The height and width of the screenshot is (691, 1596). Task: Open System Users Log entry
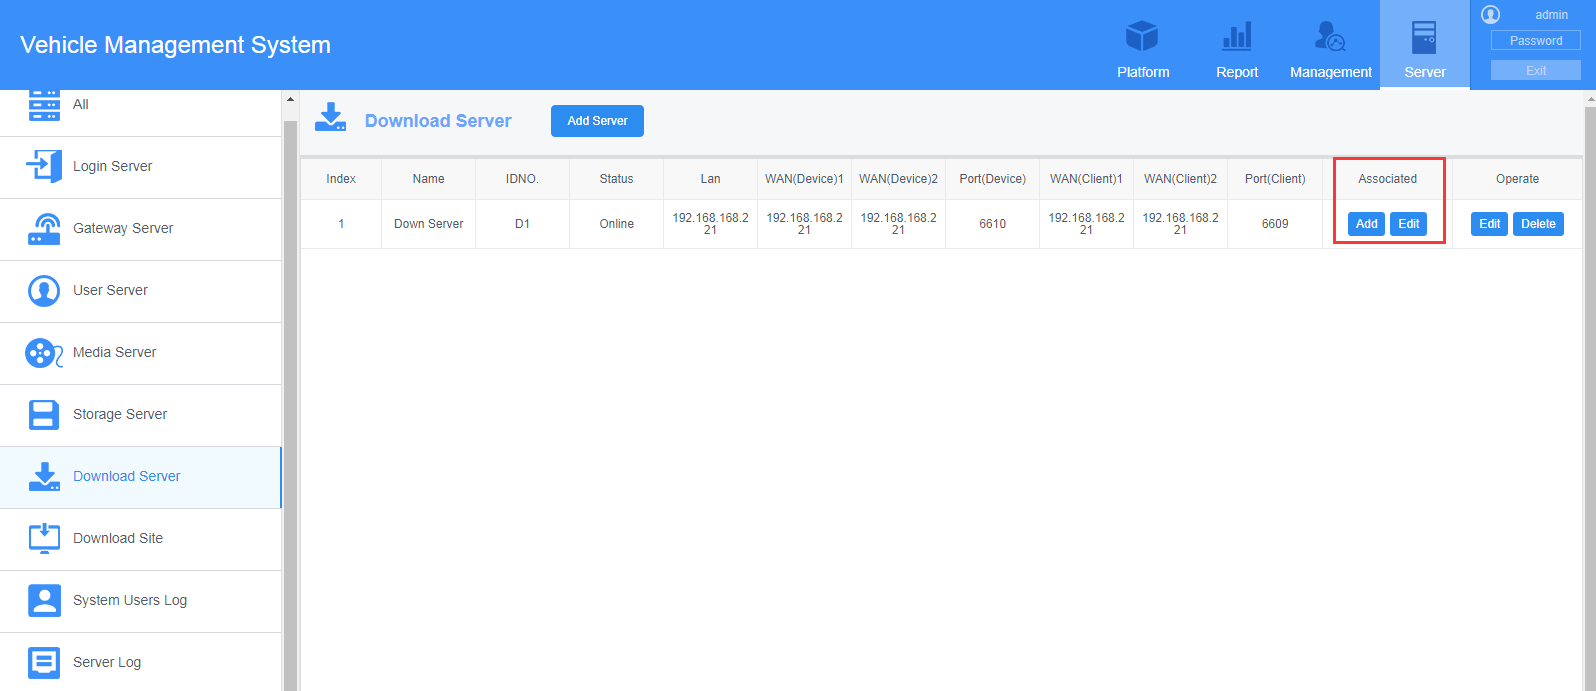point(140,600)
